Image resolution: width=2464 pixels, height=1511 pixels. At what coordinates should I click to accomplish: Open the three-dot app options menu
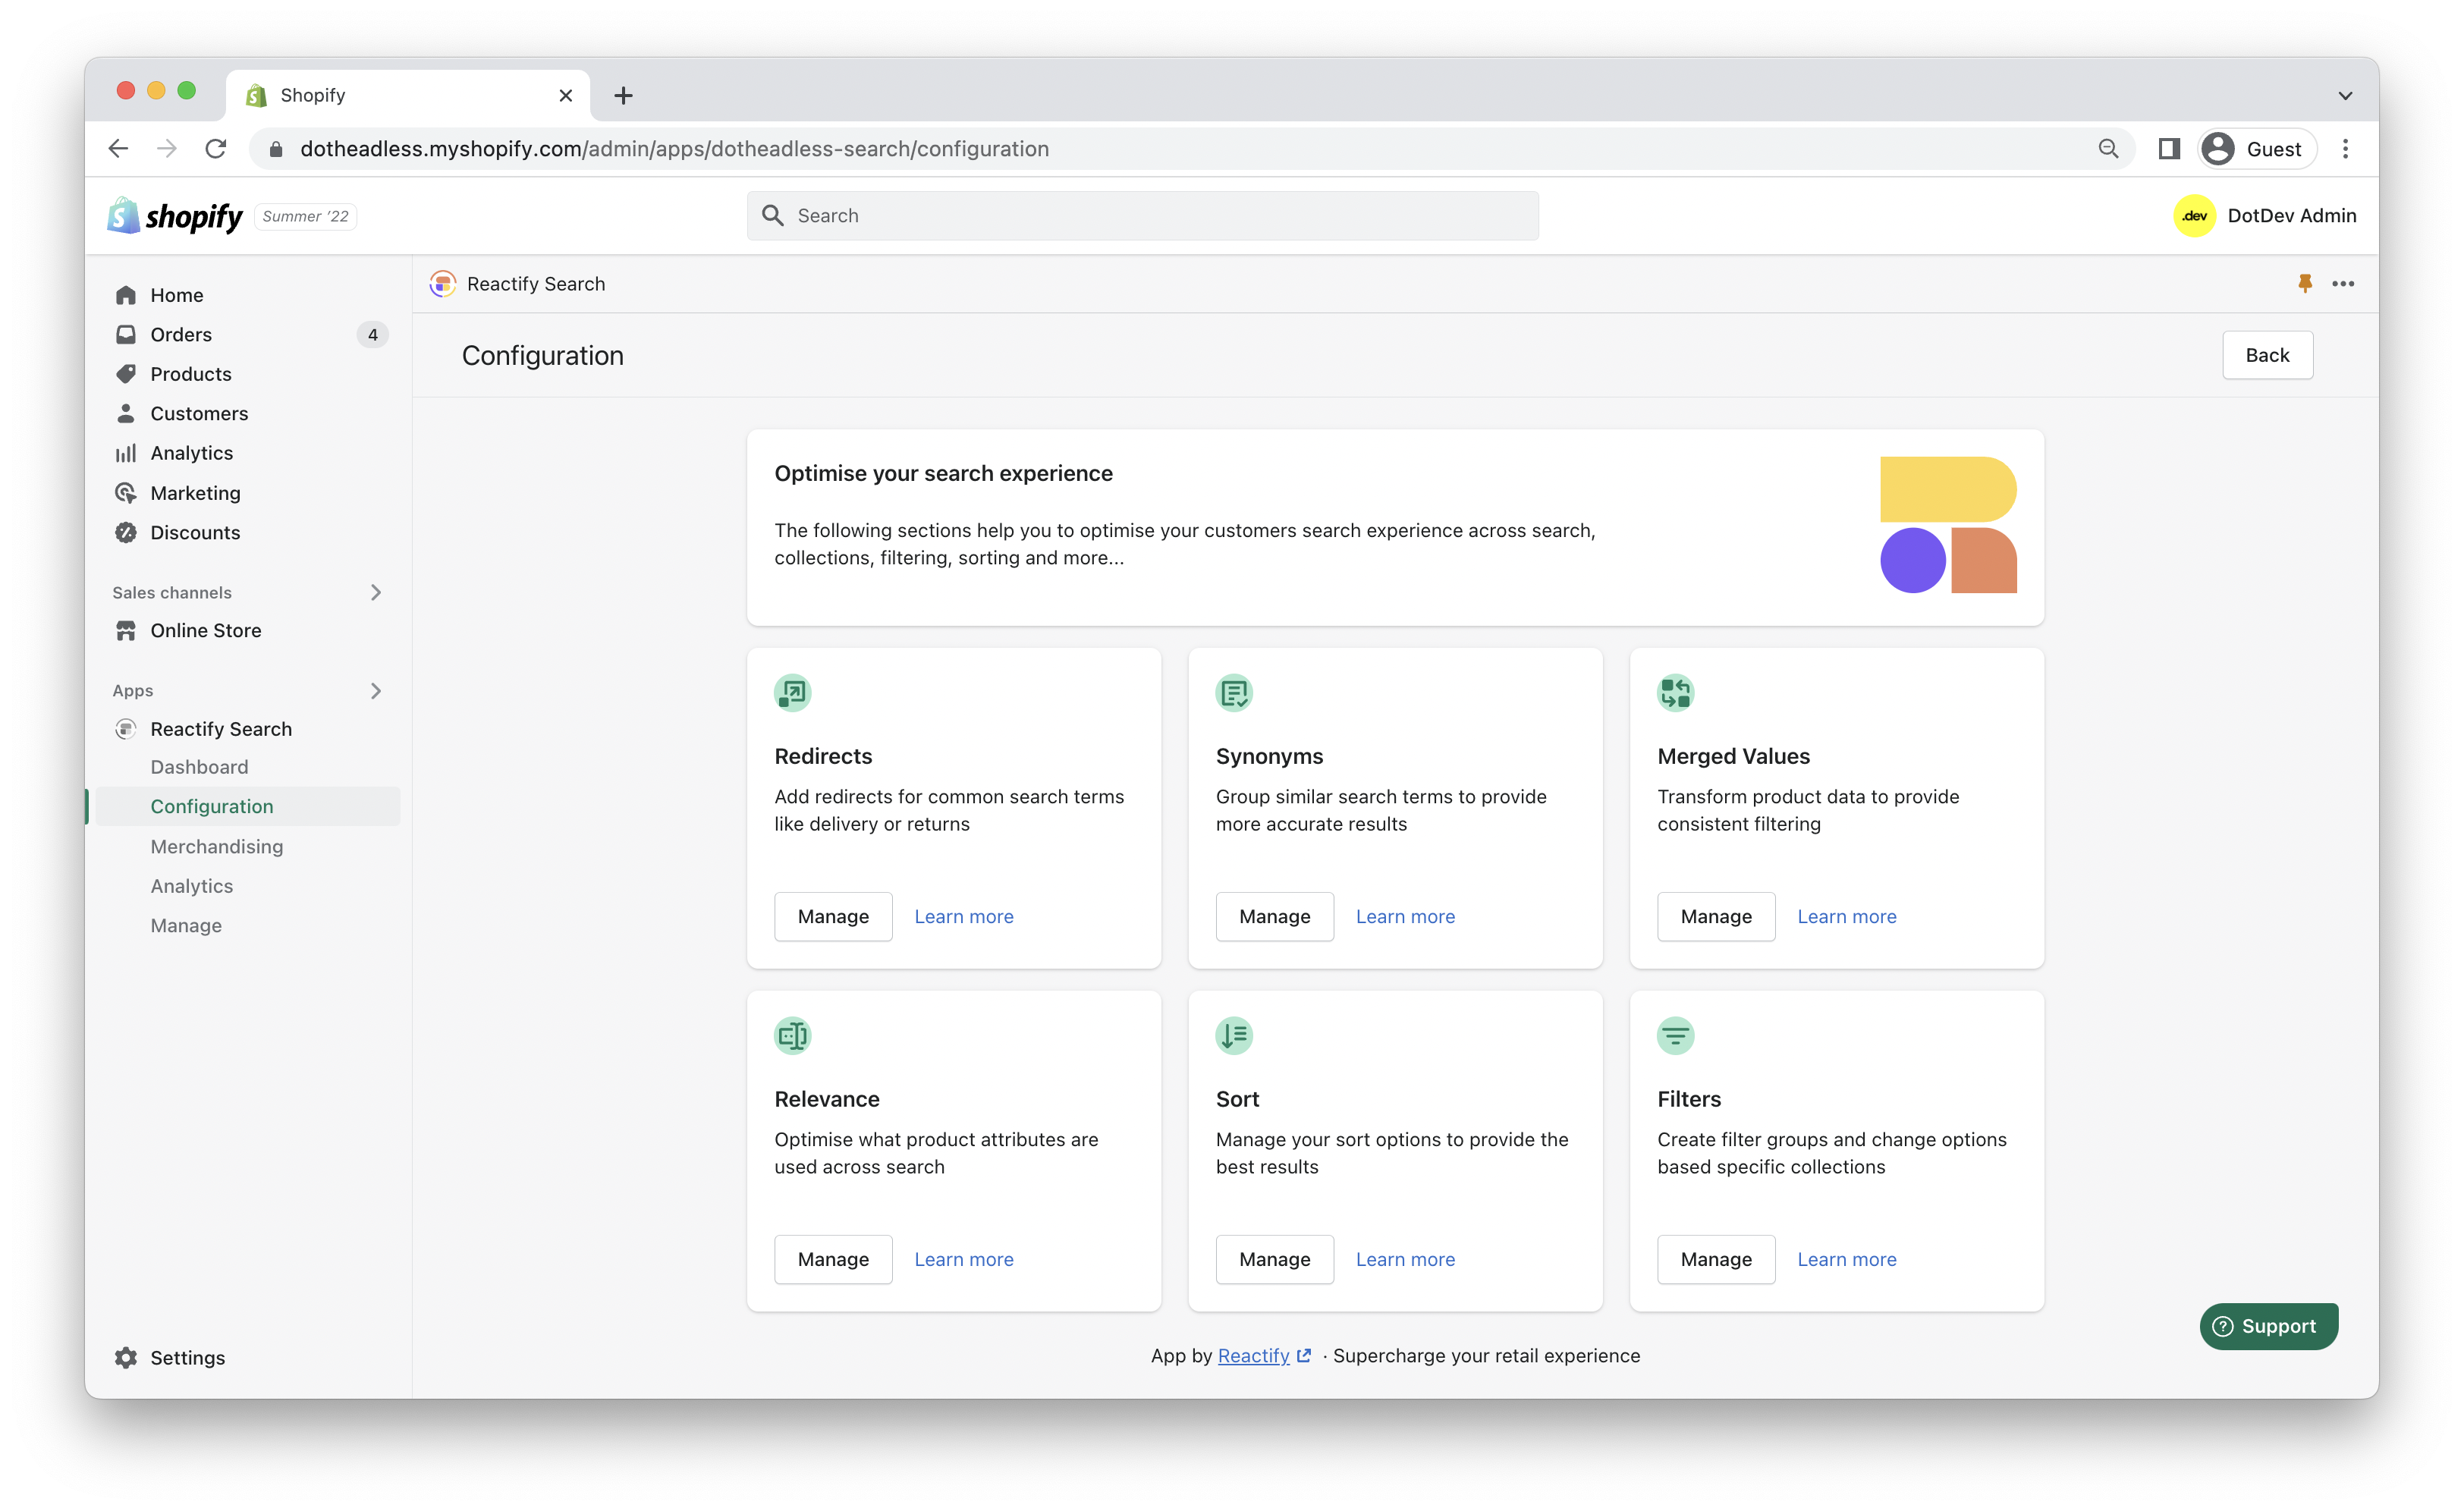click(2343, 283)
